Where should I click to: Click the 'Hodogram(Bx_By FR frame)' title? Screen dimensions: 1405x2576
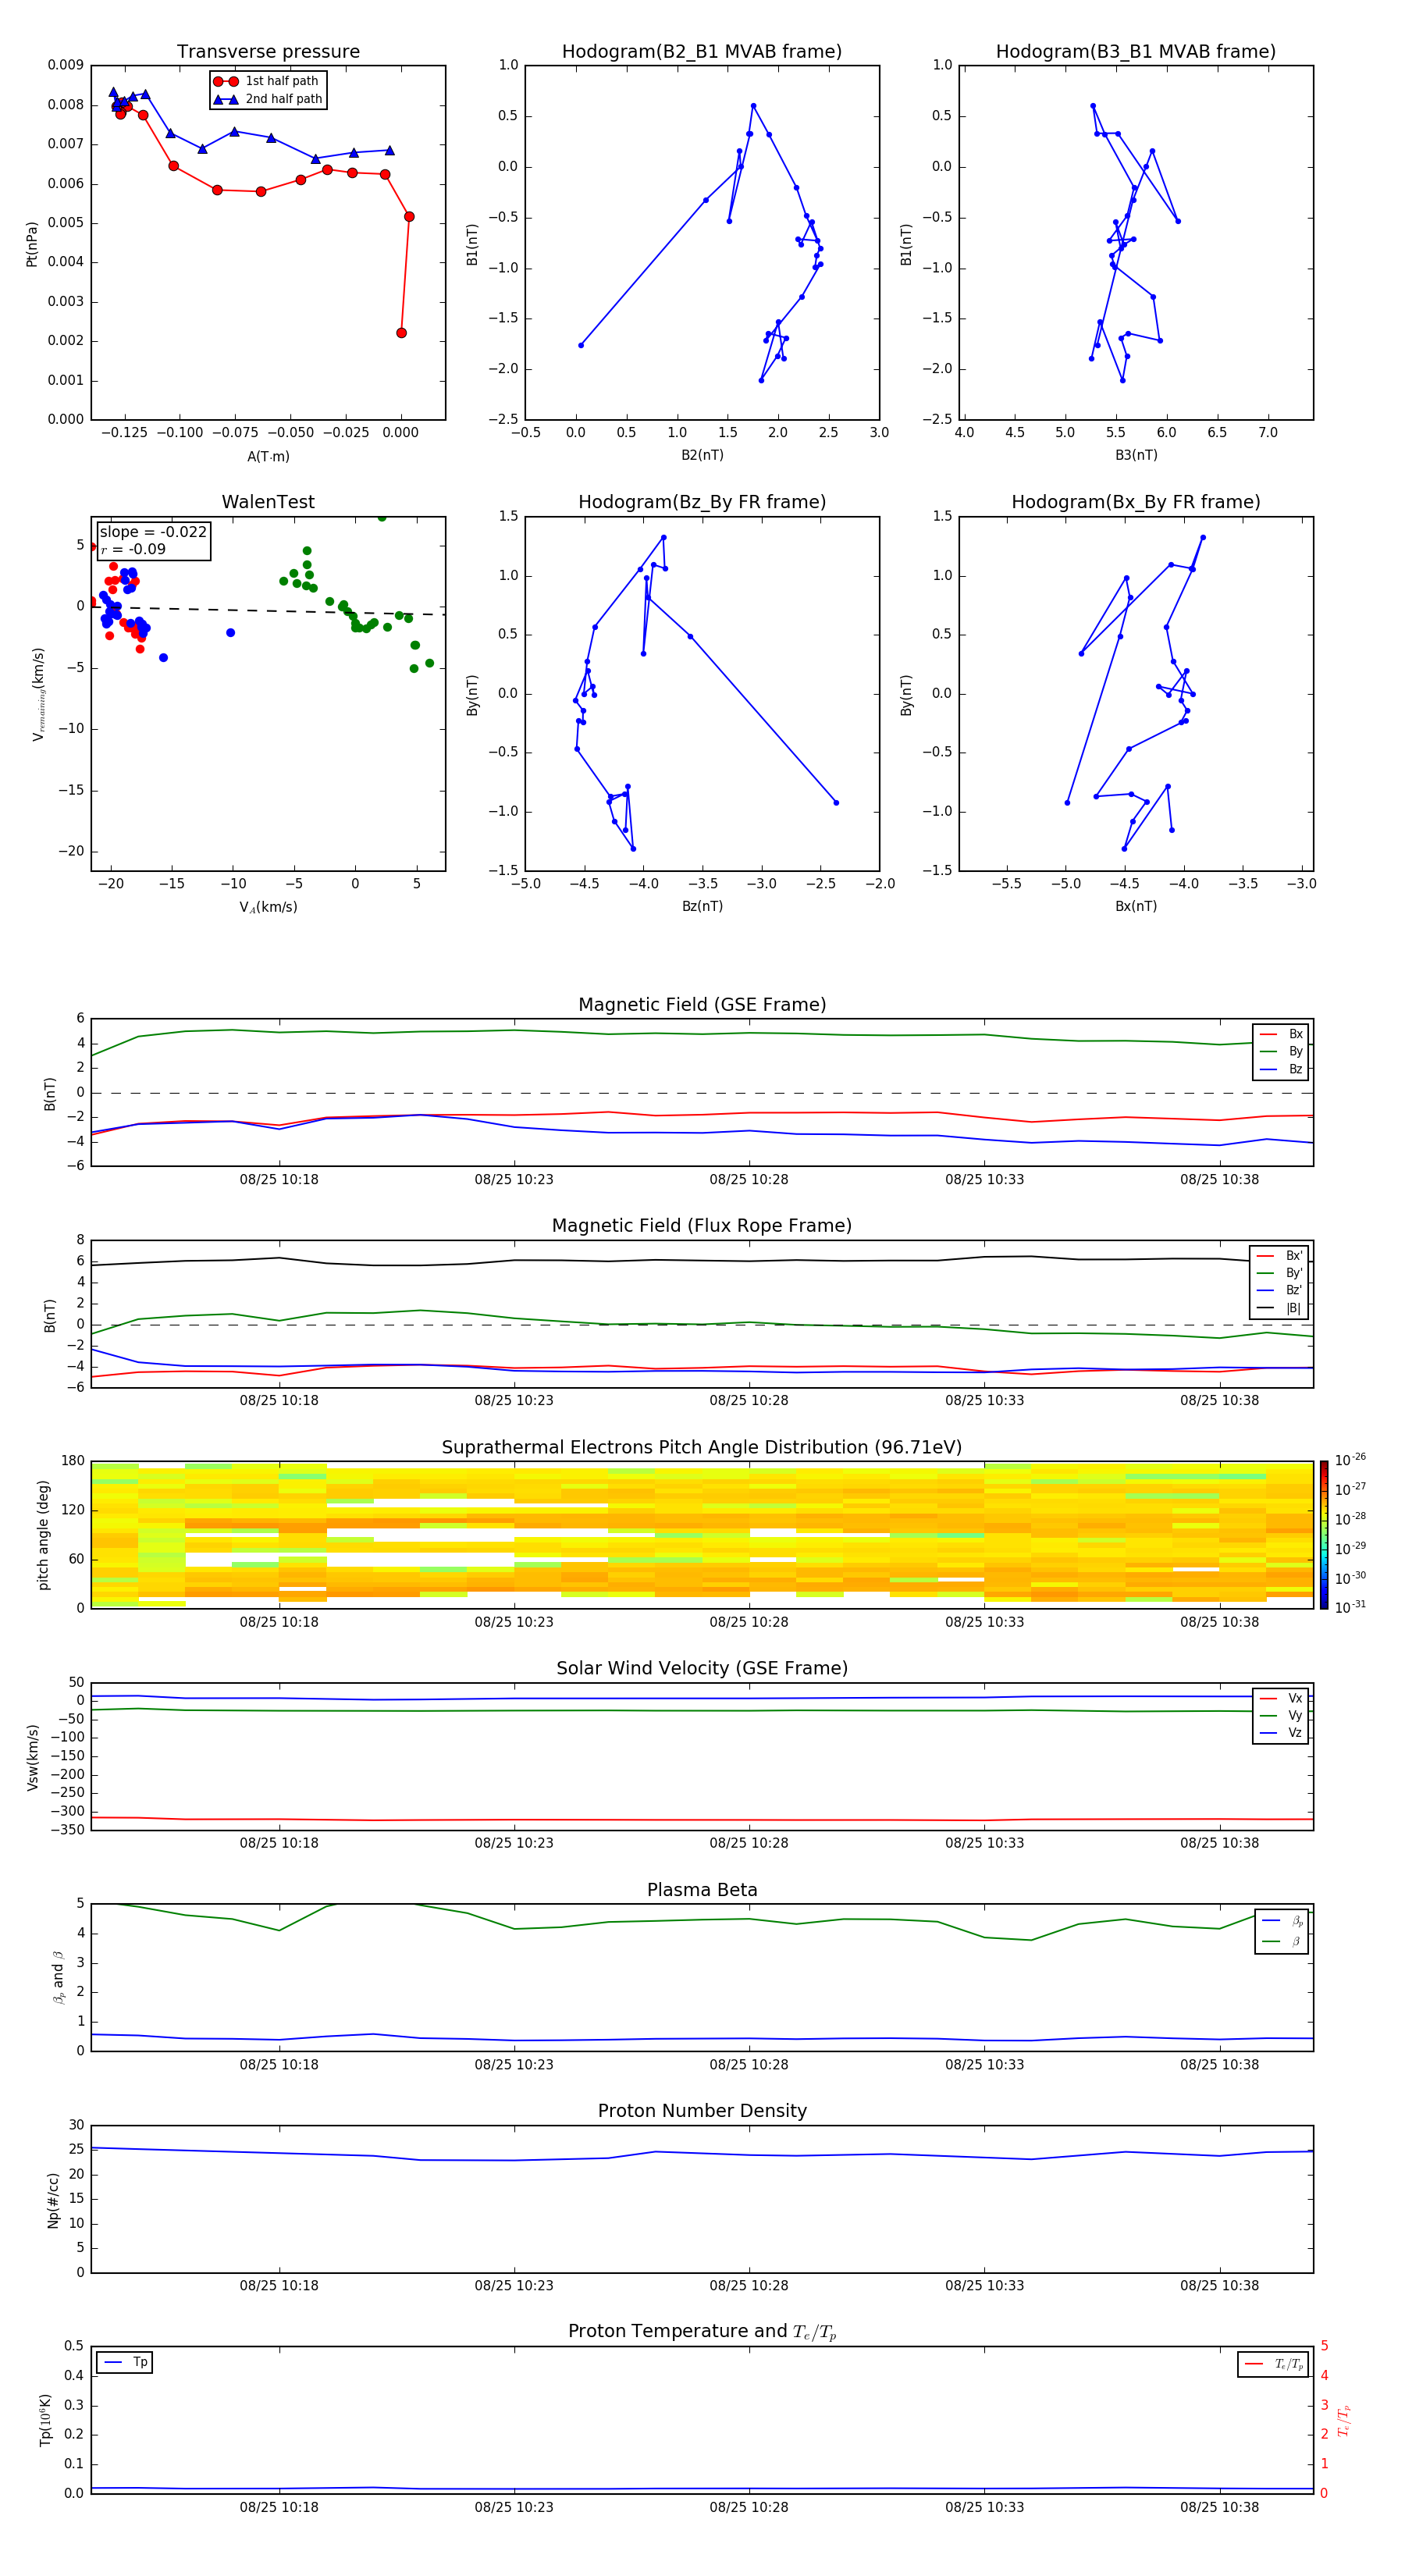pyautogui.click(x=1136, y=502)
